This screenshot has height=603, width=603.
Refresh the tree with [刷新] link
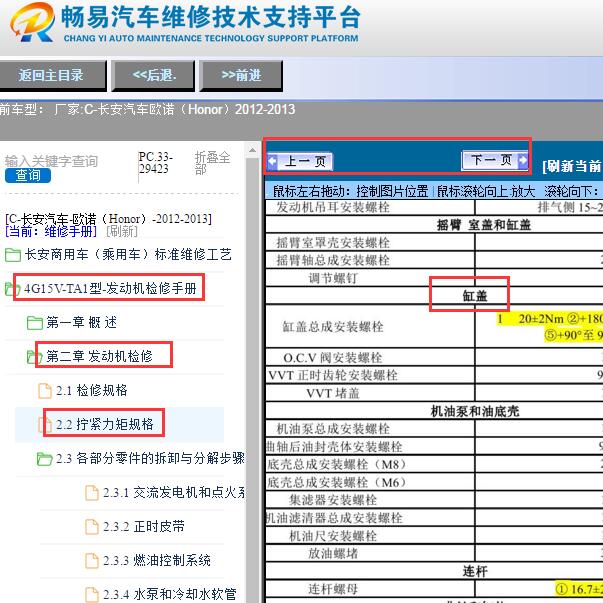click(x=122, y=232)
